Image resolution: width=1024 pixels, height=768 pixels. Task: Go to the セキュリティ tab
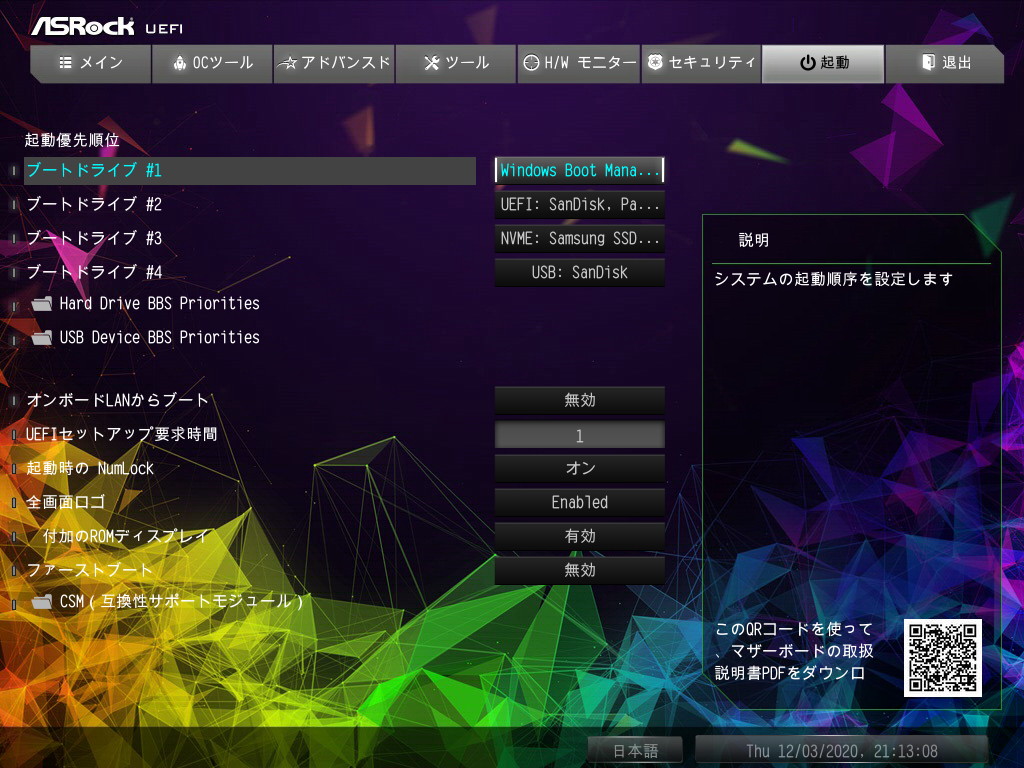701,63
